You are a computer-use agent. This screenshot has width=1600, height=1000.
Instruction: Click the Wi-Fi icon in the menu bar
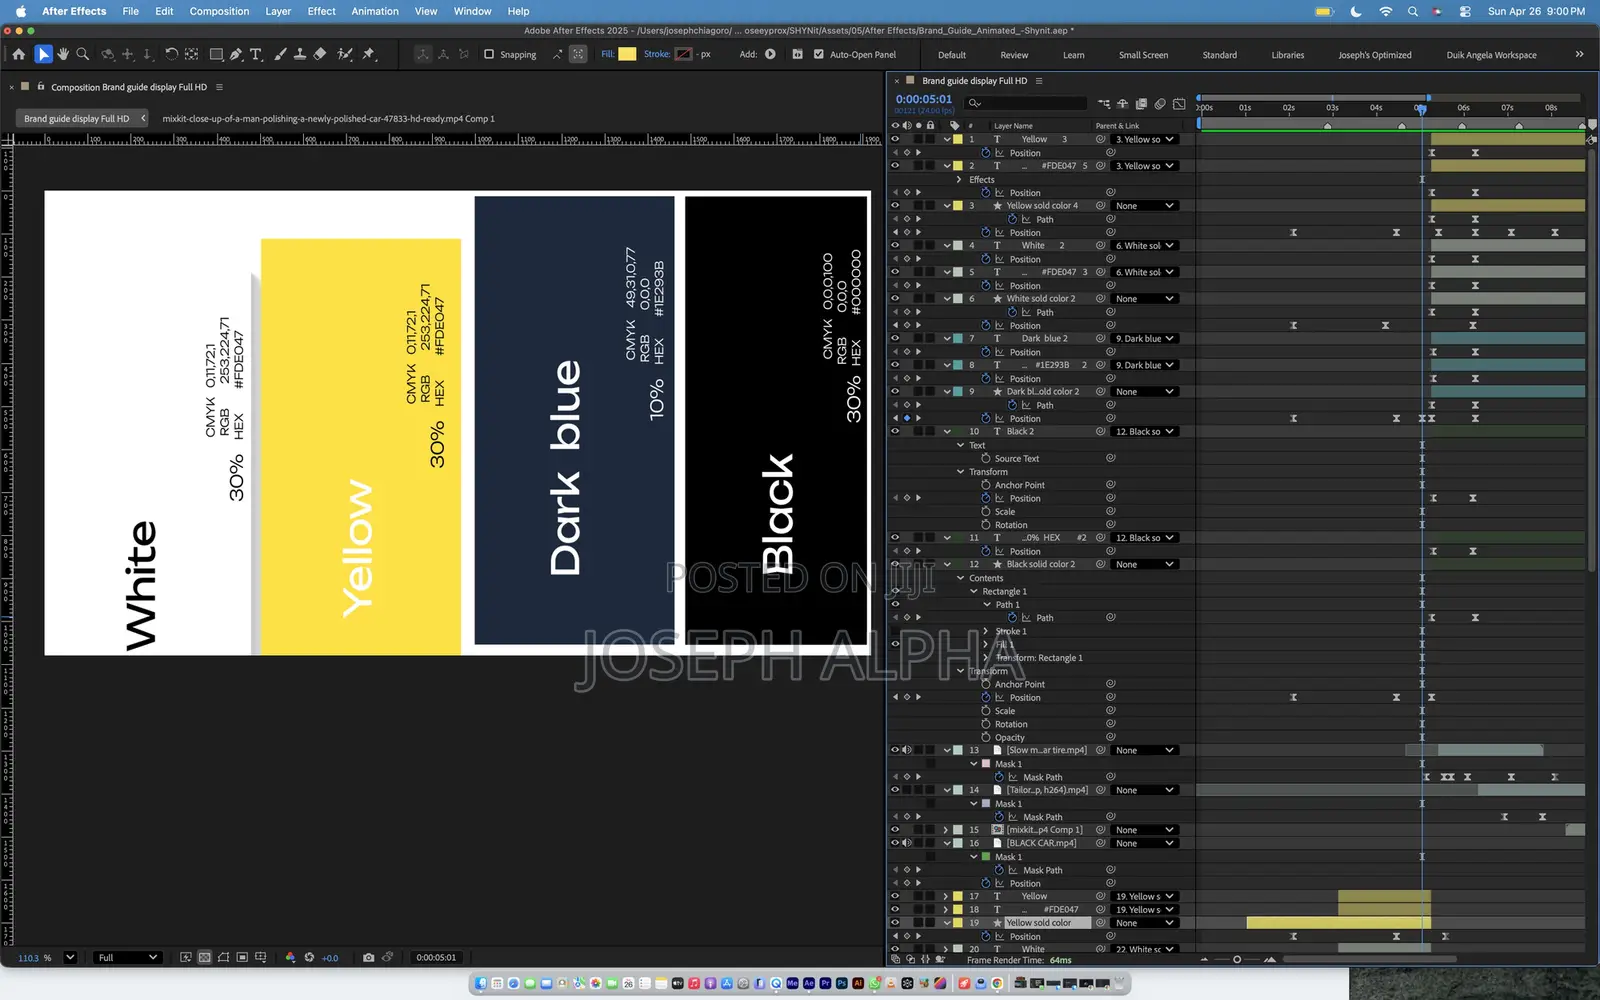click(1385, 11)
